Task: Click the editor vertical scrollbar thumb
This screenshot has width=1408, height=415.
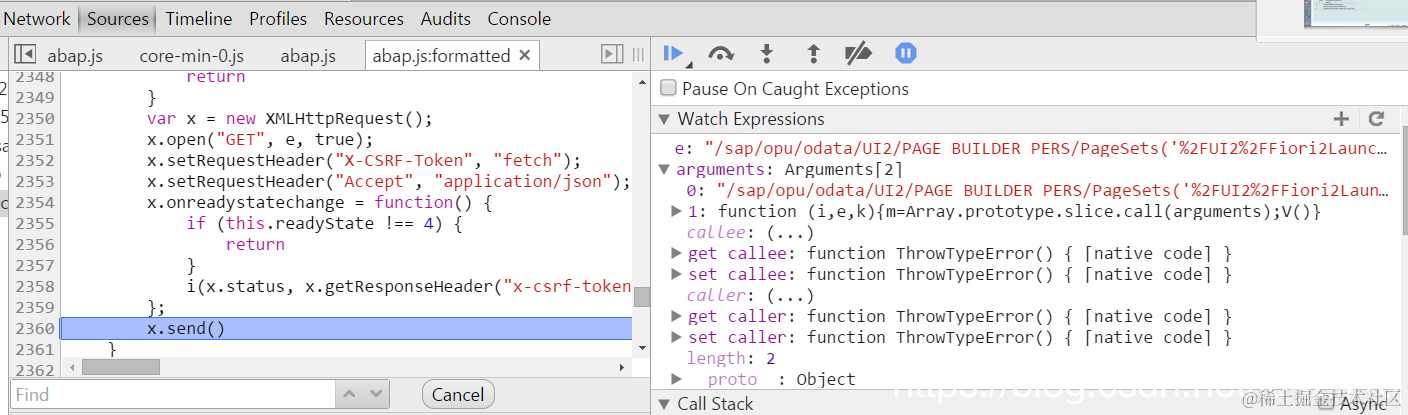Action: click(642, 296)
